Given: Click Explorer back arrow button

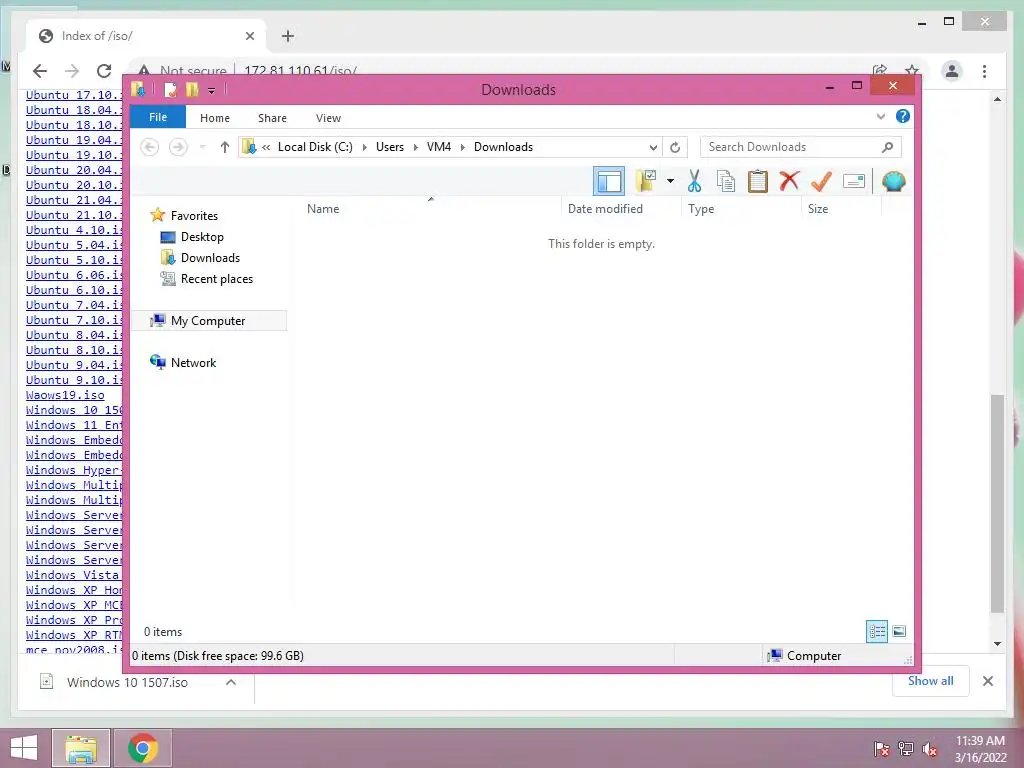Looking at the screenshot, I should point(150,147).
